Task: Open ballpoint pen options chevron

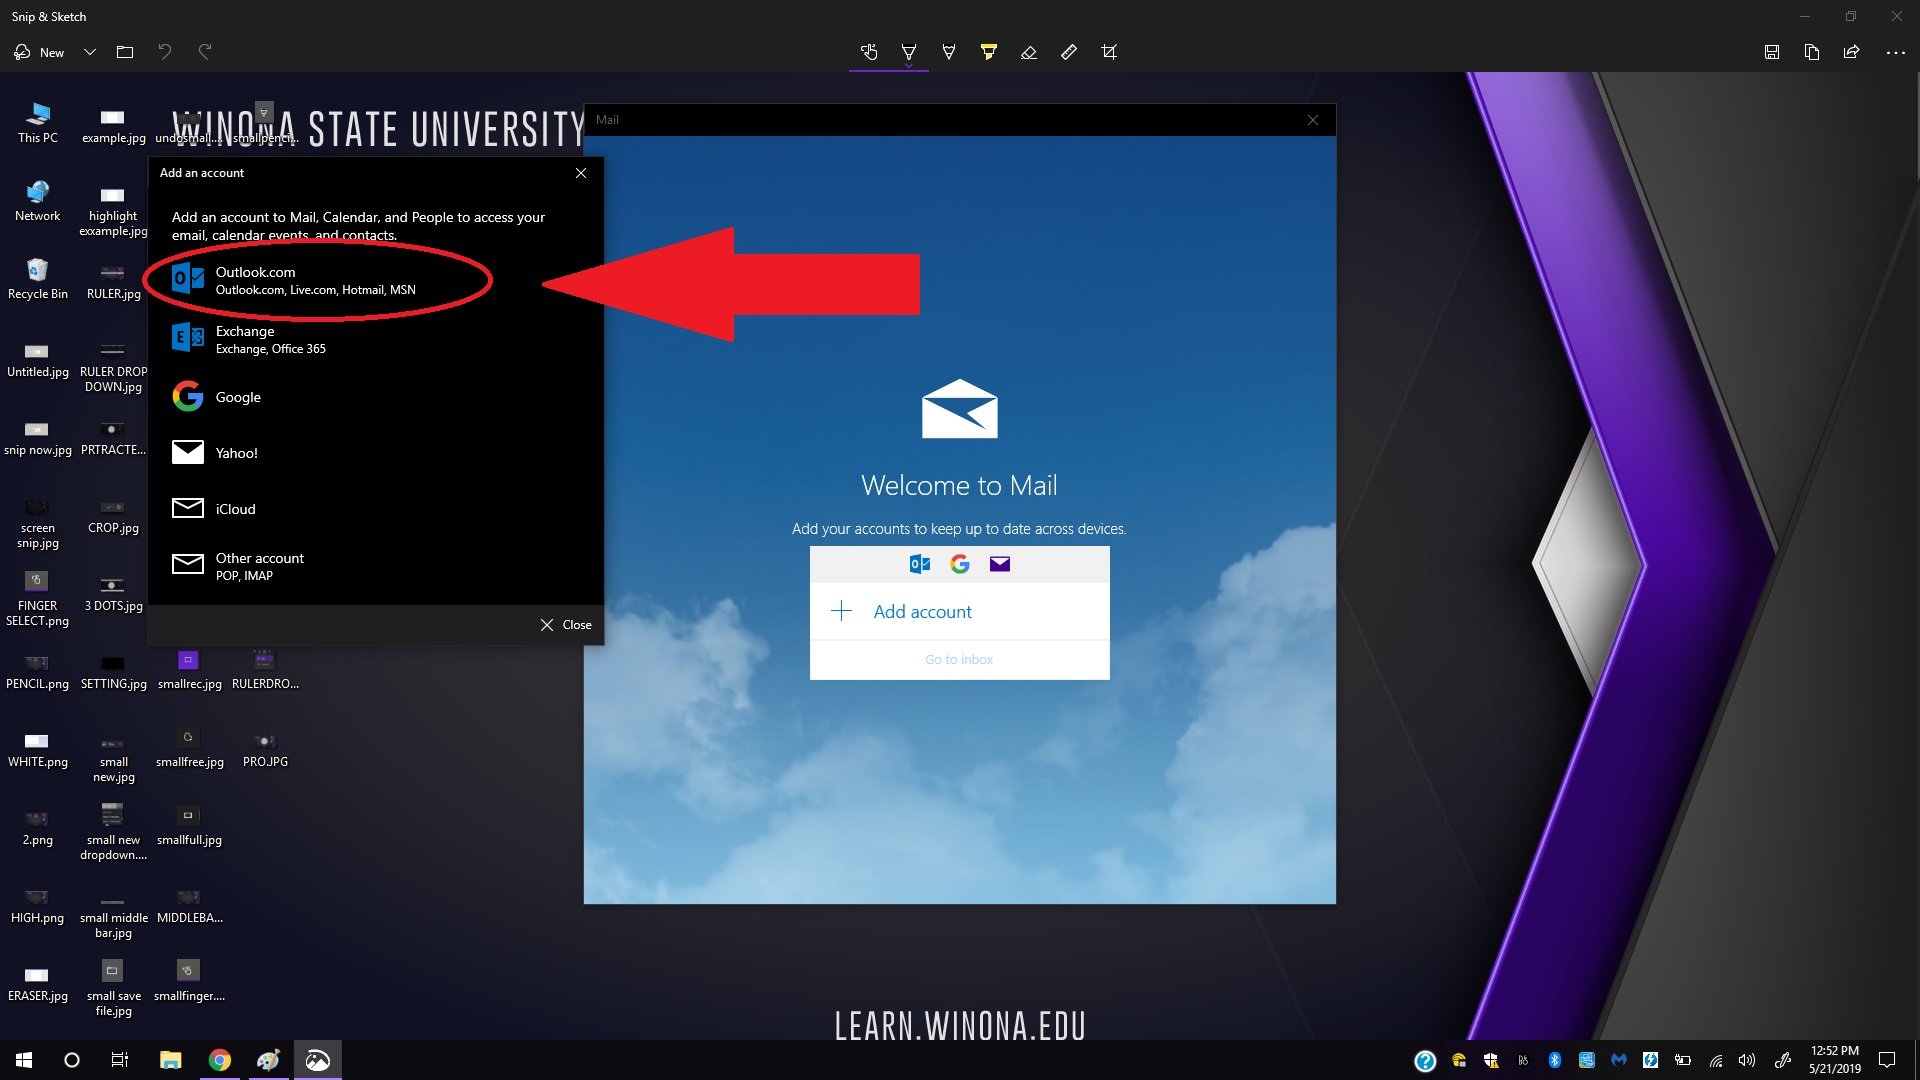Action: (909, 66)
